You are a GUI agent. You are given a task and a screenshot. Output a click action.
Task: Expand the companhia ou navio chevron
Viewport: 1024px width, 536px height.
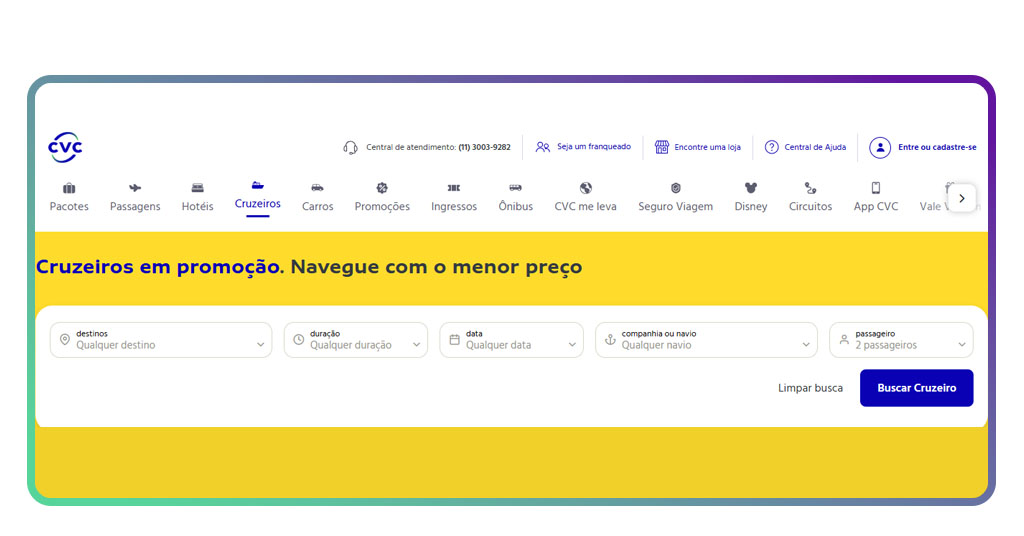[x=805, y=345]
